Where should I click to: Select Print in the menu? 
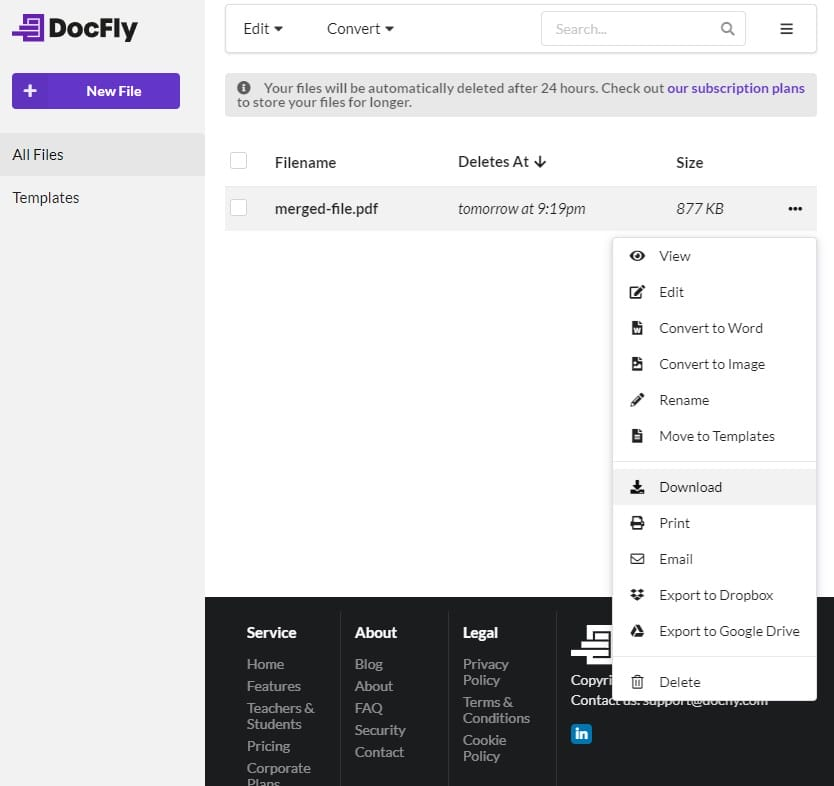[714, 523]
